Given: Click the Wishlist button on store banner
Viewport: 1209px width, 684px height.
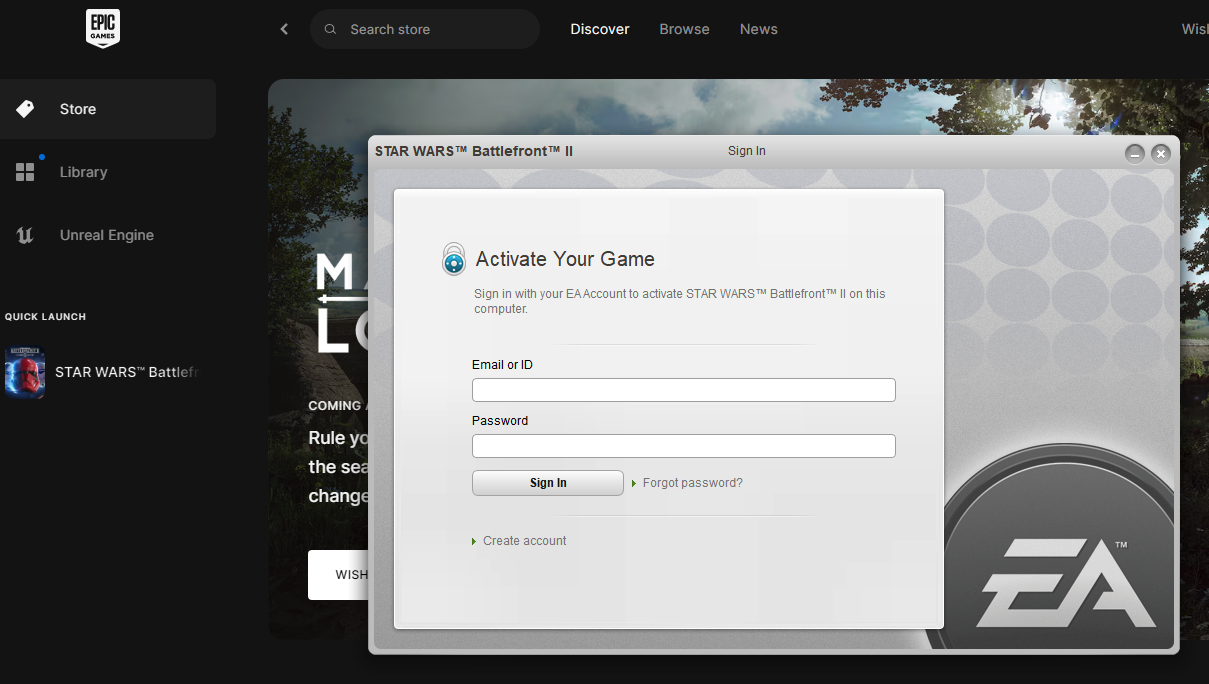Looking at the screenshot, I should pyautogui.click(x=338, y=575).
